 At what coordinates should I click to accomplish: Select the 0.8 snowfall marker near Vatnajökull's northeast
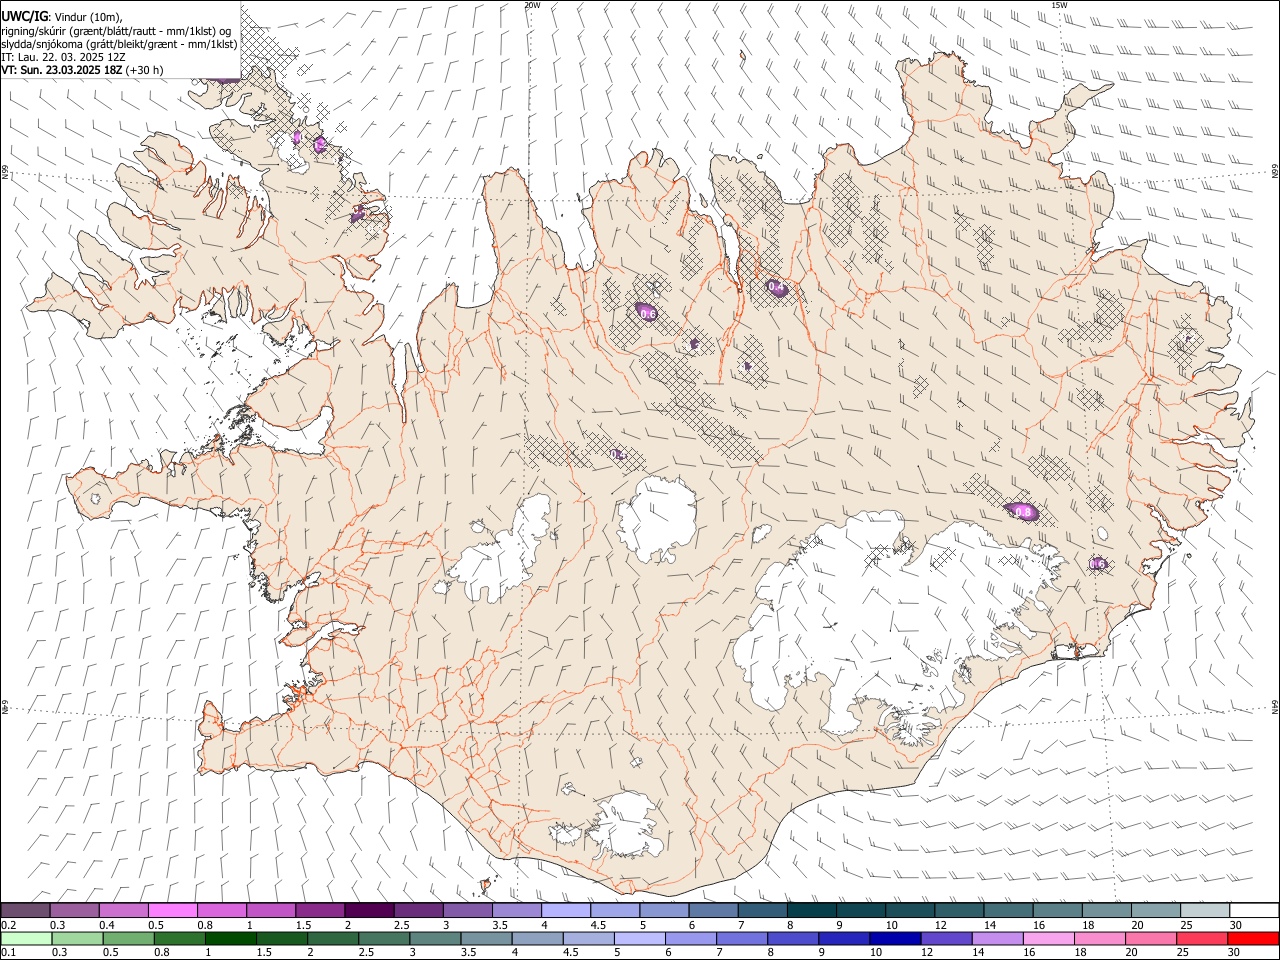pos(1023,512)
